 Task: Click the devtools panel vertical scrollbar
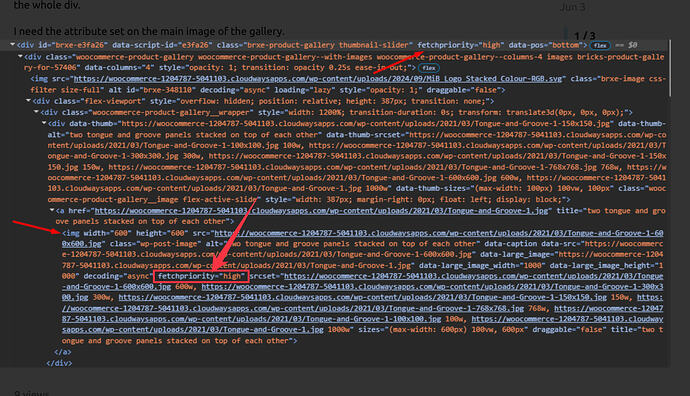[670, 68]
